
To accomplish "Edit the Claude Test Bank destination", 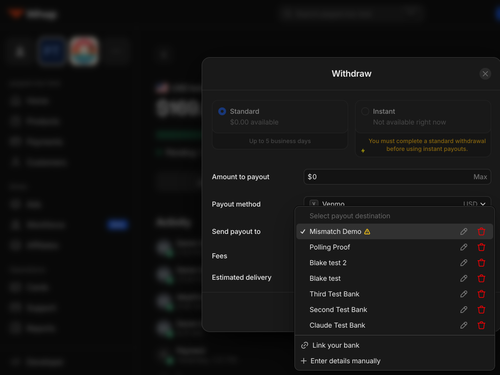I will tap(464, 325).
